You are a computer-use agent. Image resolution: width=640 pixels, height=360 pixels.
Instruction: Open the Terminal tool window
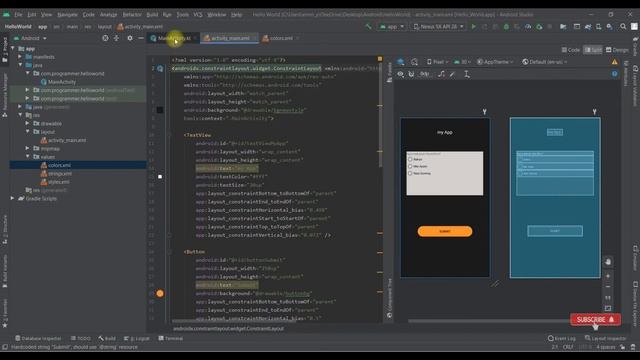tap(171, 338)
